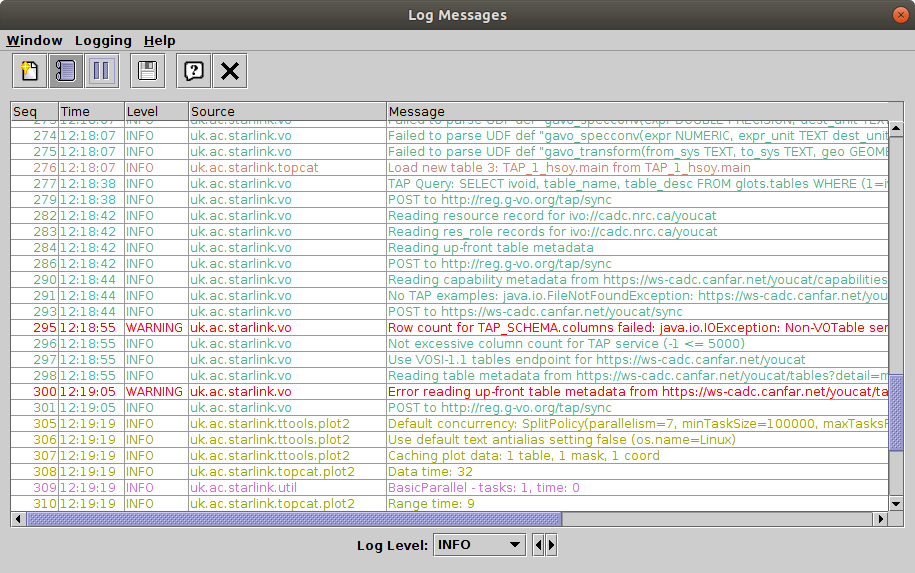Viewport: 915px width, 573px height.
Task: Click the clear log (new page) toolbar icon
Action: (30, 71)
